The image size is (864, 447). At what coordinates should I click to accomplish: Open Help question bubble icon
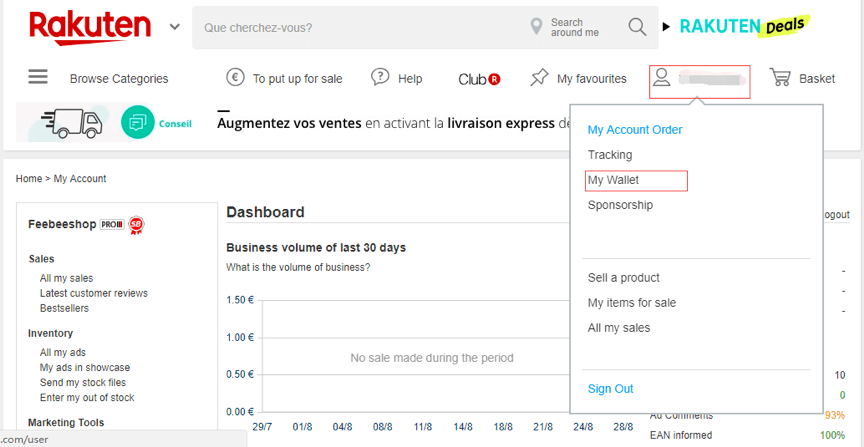pos(380,78)
